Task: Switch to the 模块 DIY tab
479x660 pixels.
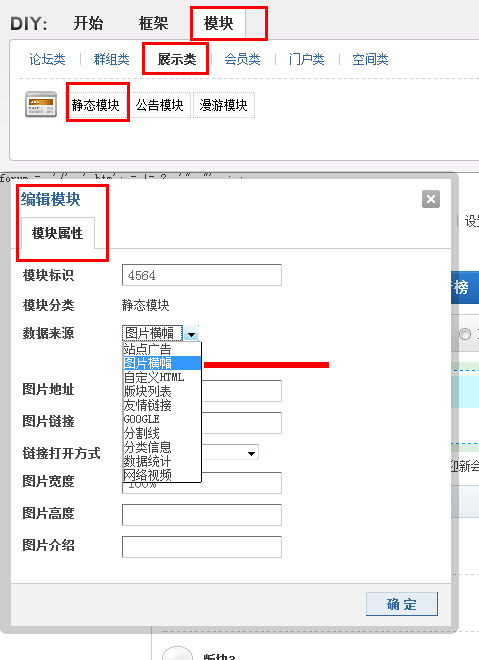Action: (x=218, y=23)
